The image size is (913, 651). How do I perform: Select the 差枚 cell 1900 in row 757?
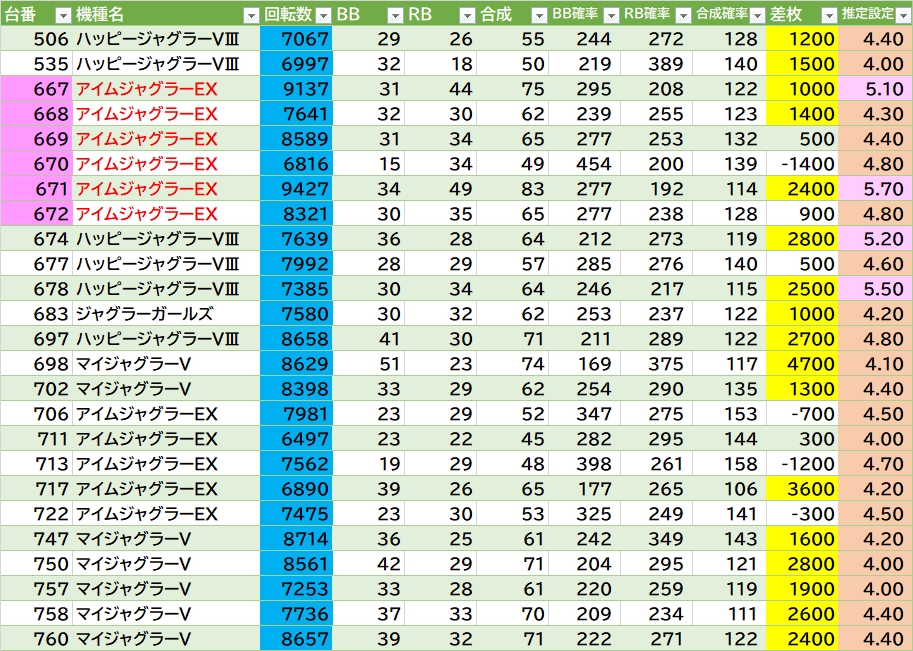coord(802,589)
